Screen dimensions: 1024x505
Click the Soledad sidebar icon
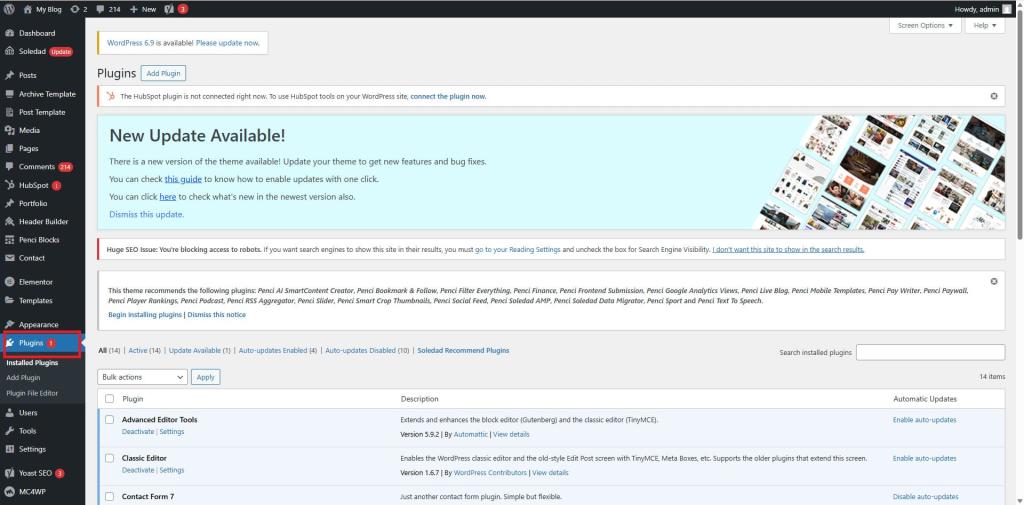(9, 52)
